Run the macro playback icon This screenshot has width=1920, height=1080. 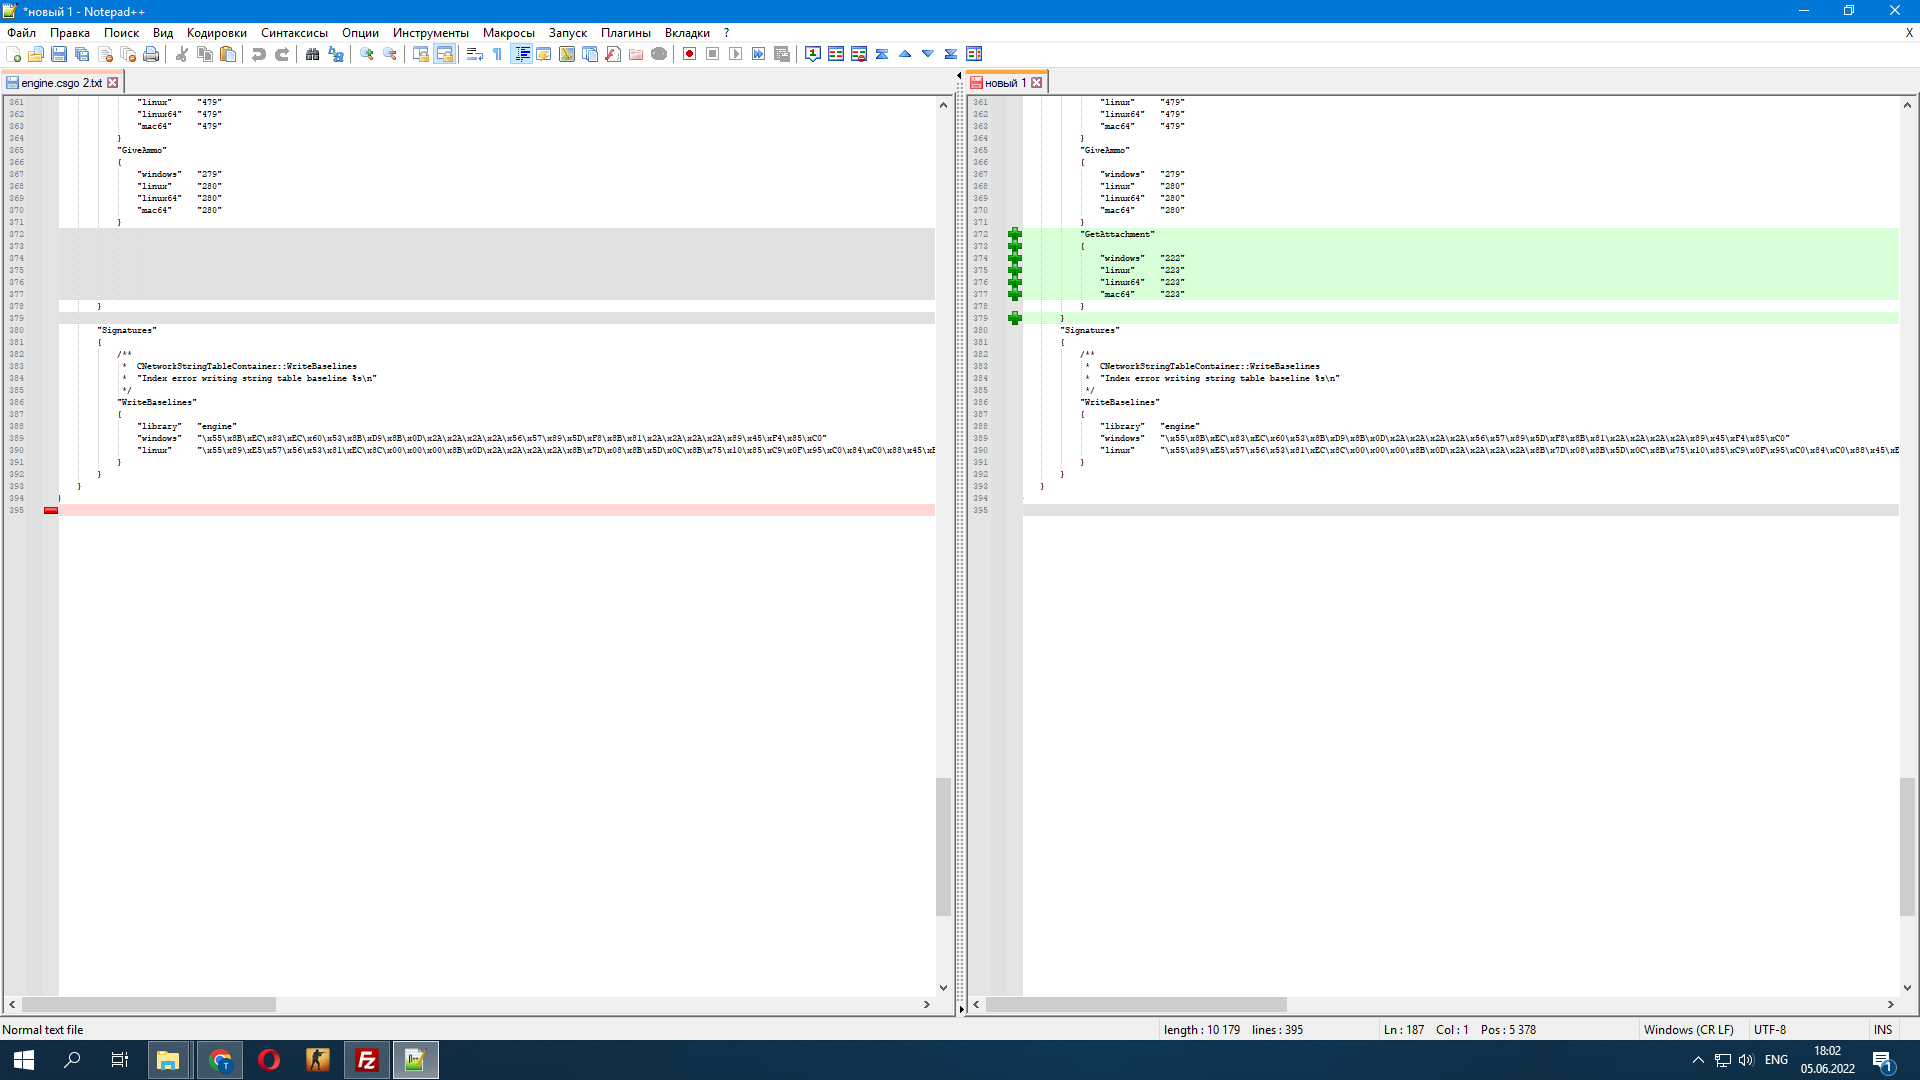[x=736, y=54]
